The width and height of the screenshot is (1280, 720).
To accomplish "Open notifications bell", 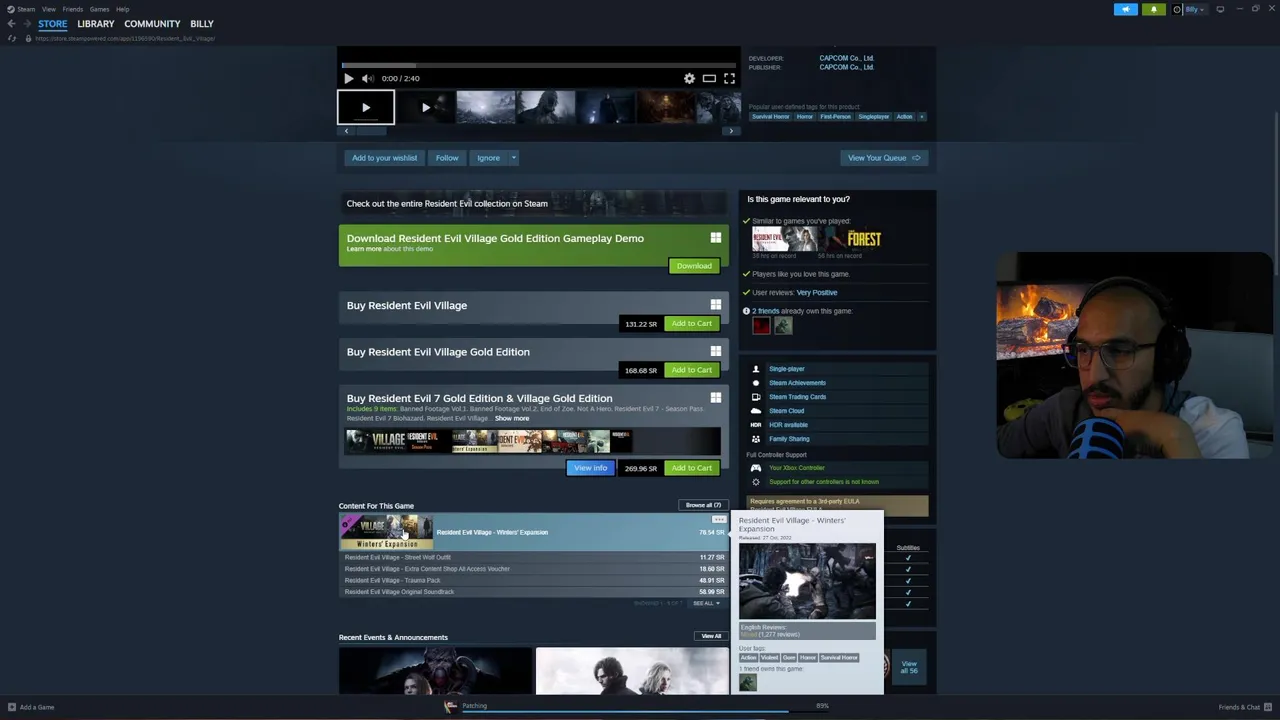I will [x=1153, y=9].
